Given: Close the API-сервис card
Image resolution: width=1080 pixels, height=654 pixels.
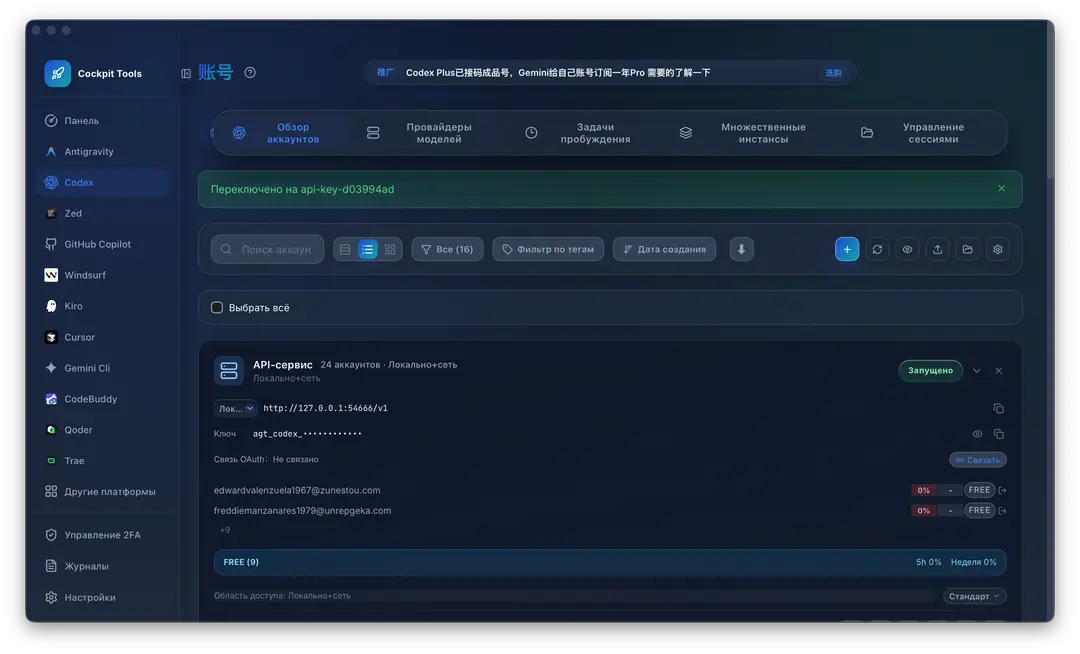Looking at the screenshot, I should 999,370.
